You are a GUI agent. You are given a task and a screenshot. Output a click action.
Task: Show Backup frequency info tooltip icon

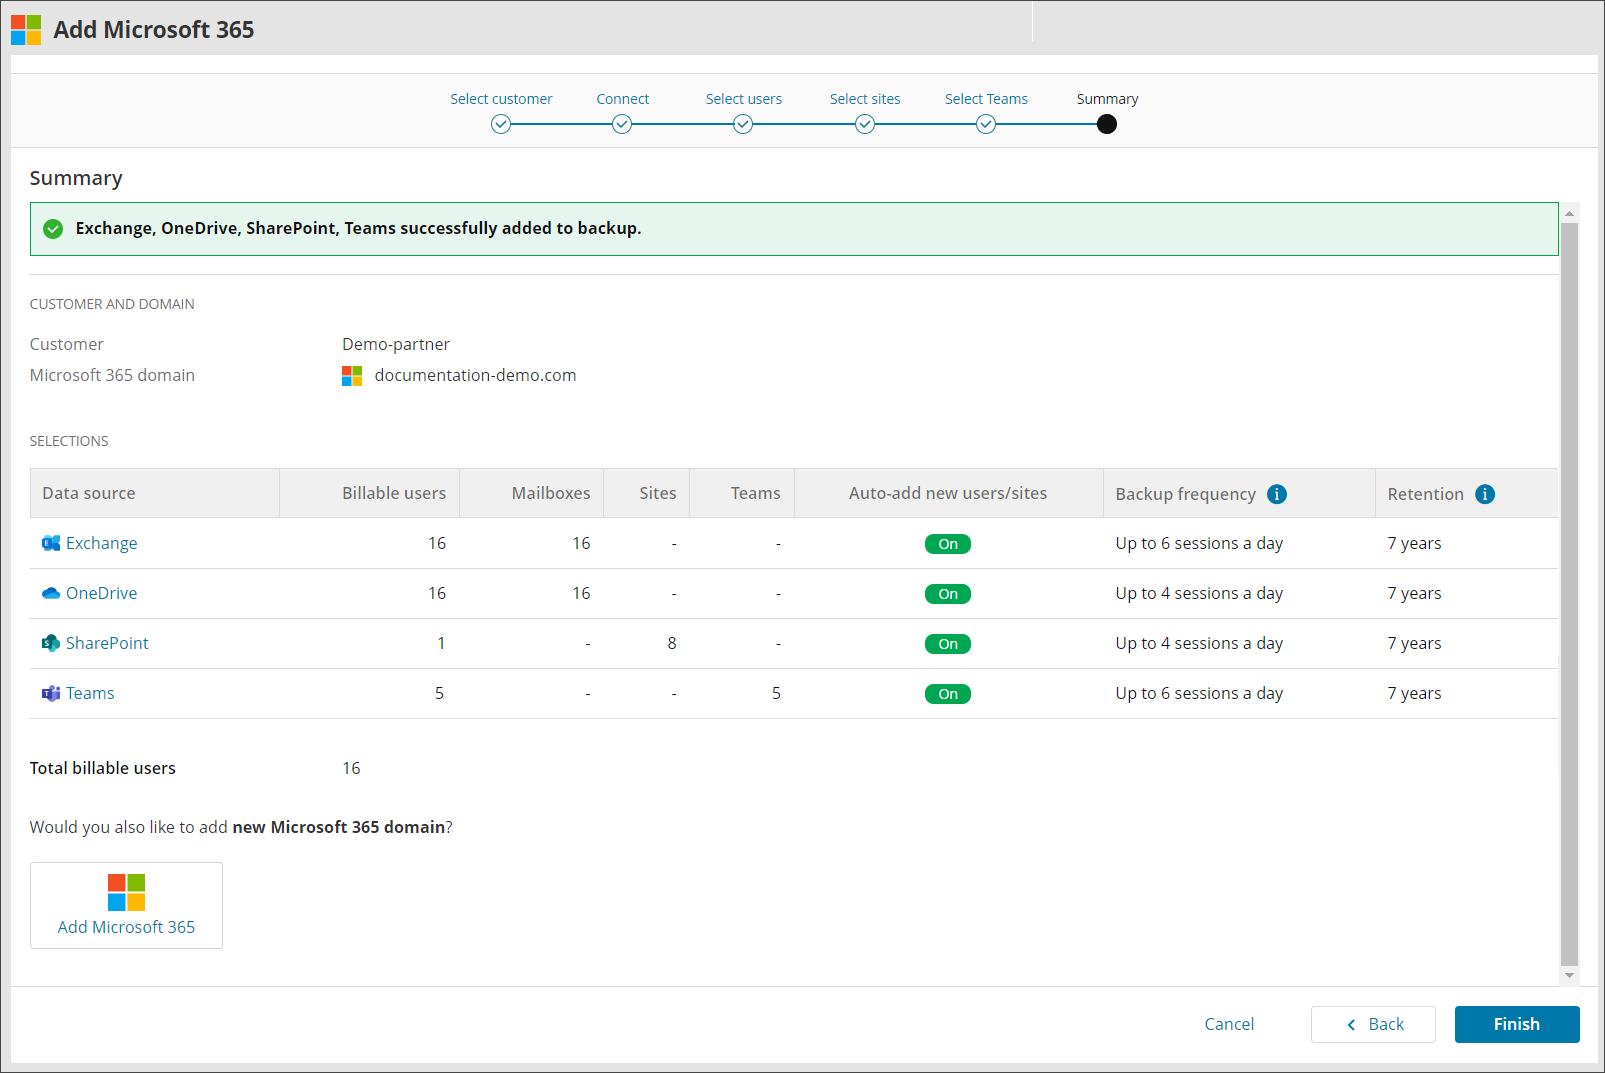(x=1277, y=494)
